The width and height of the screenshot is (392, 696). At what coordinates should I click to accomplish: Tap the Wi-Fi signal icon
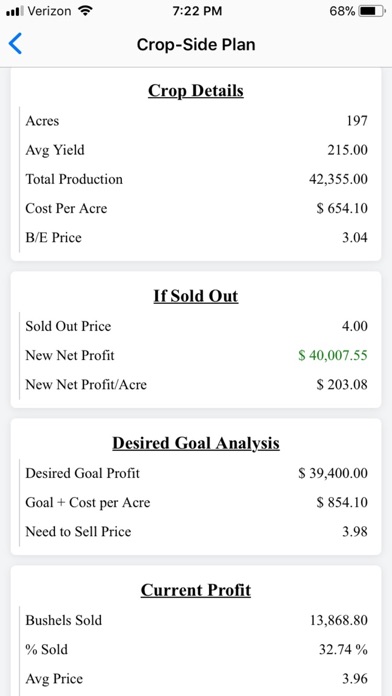point(83,11)
